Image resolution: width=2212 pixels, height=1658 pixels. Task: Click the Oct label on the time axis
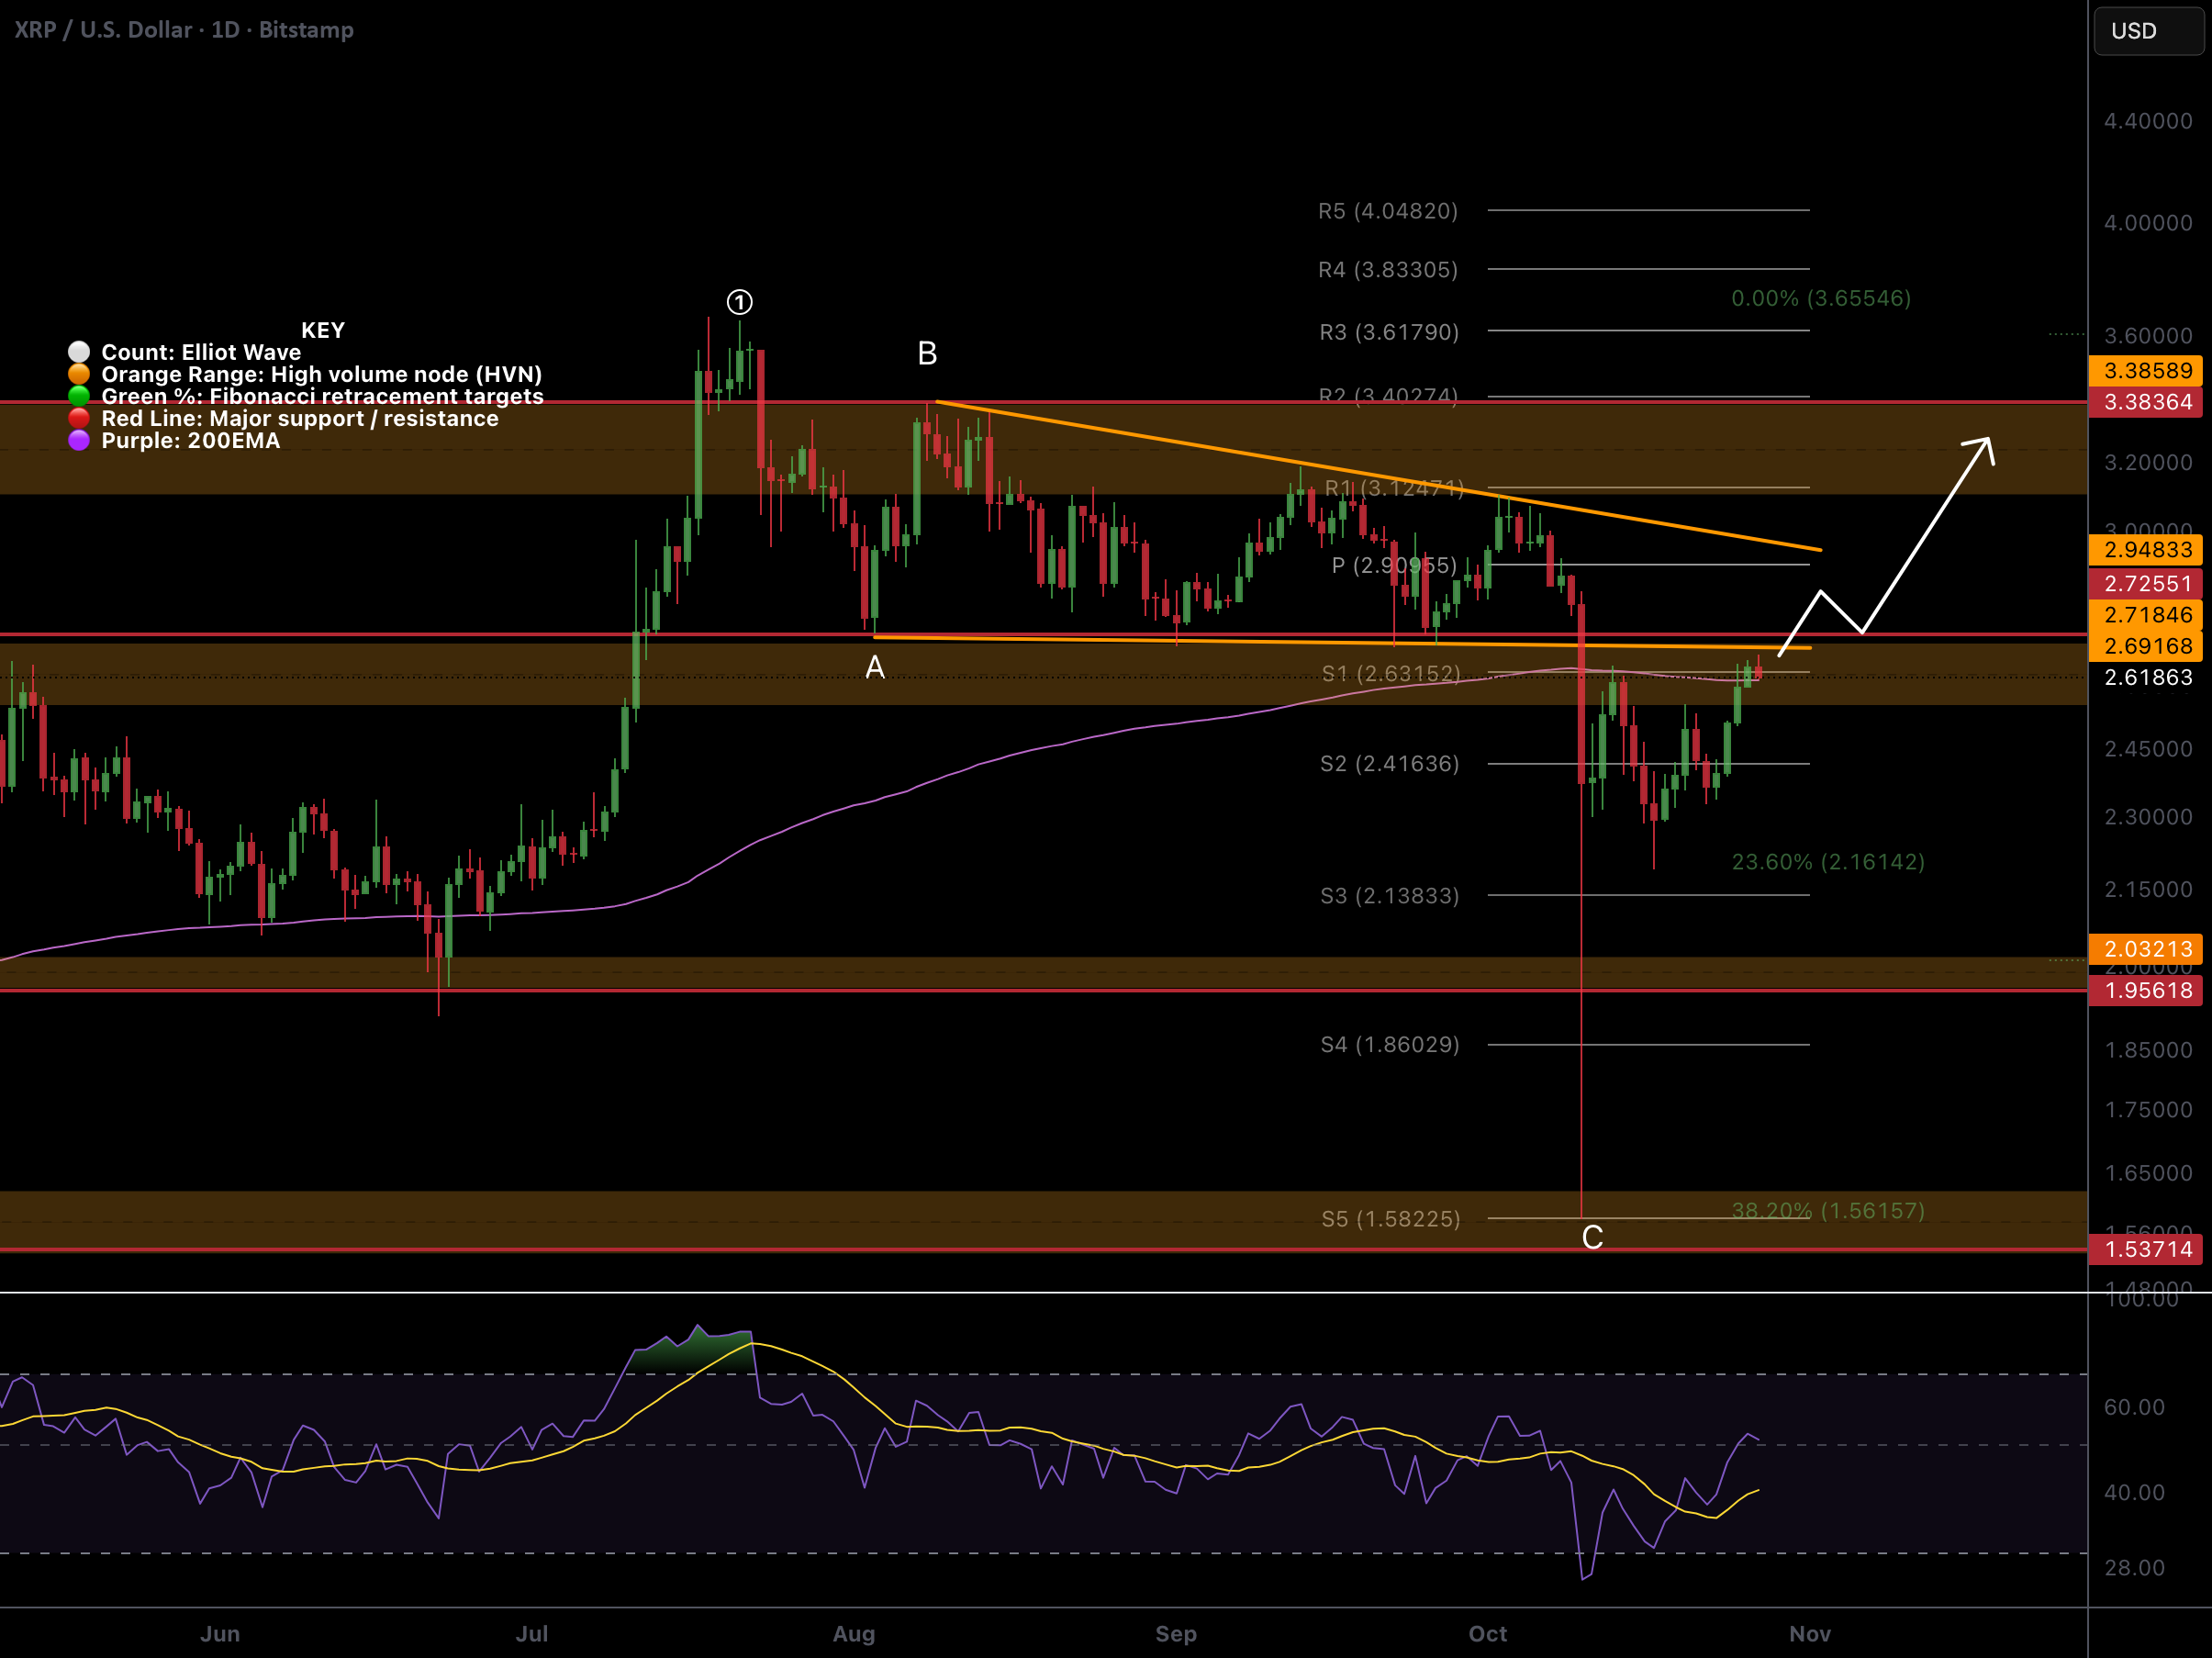coord(1487,1633)
